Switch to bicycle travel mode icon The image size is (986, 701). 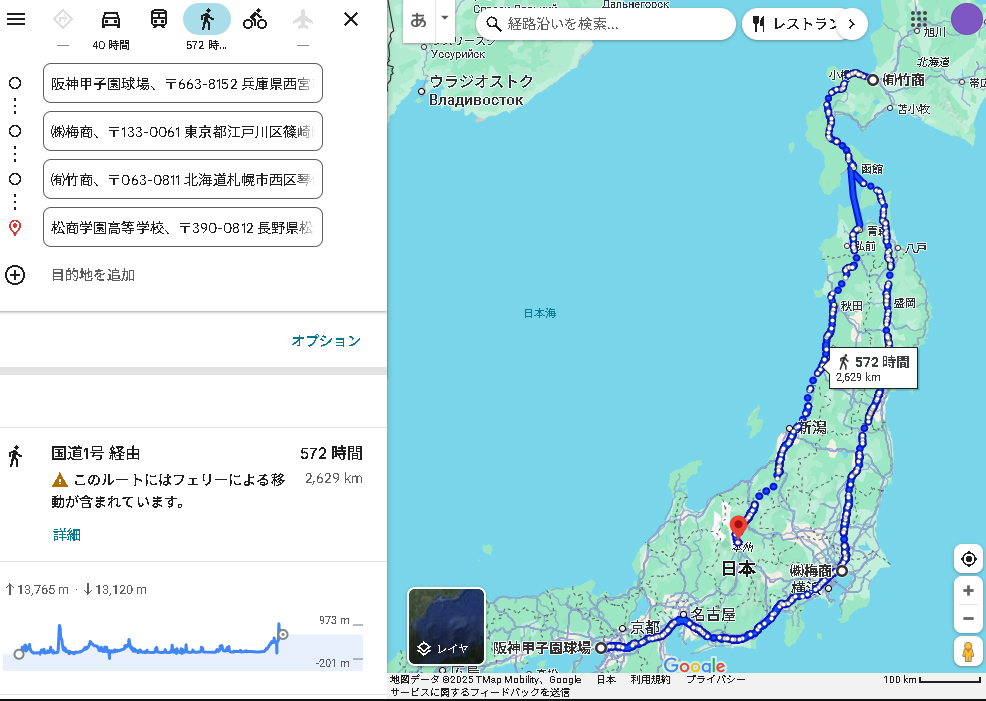(x=255, y=19)
